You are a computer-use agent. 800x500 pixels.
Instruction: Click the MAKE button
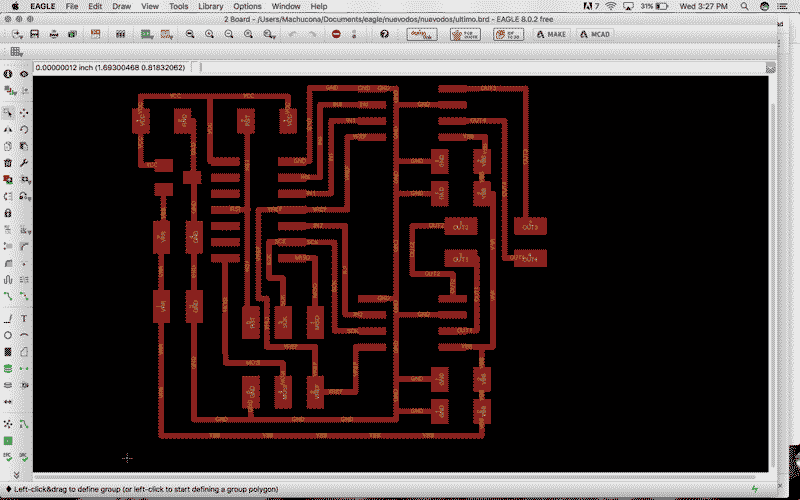coord(551,34)
